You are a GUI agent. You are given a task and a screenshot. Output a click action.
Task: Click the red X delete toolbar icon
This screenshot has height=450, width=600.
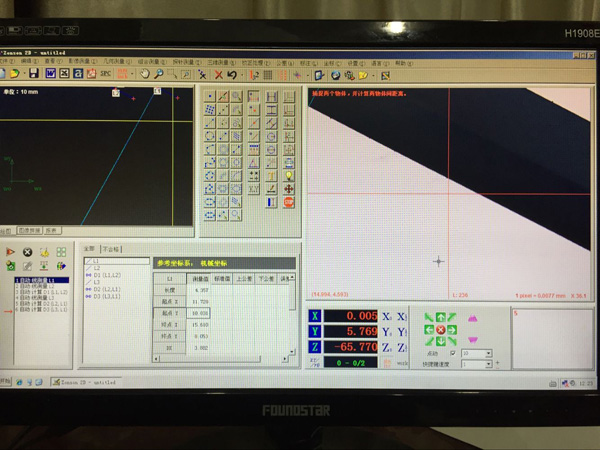pos(217,74)
